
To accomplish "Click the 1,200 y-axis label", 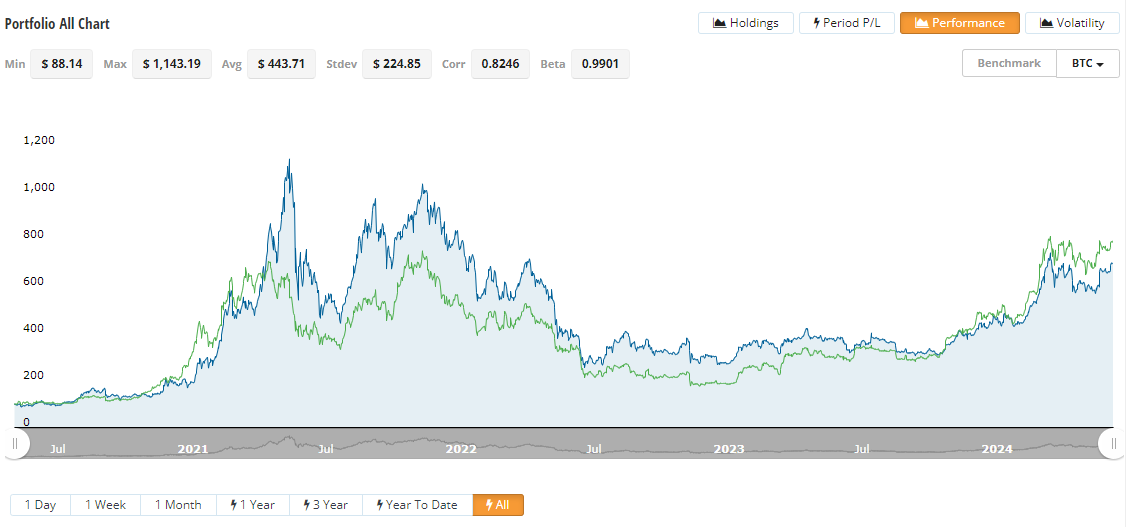I will tap(39, 140).
